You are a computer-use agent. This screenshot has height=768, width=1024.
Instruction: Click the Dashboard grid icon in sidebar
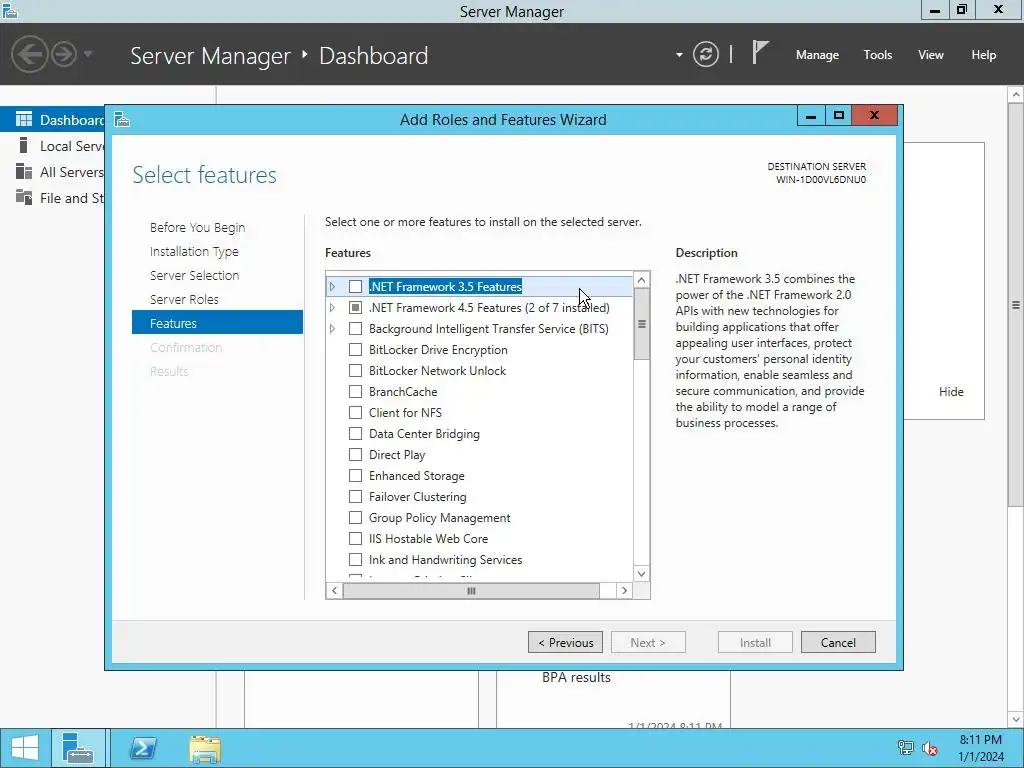click(x=24, y=119)
